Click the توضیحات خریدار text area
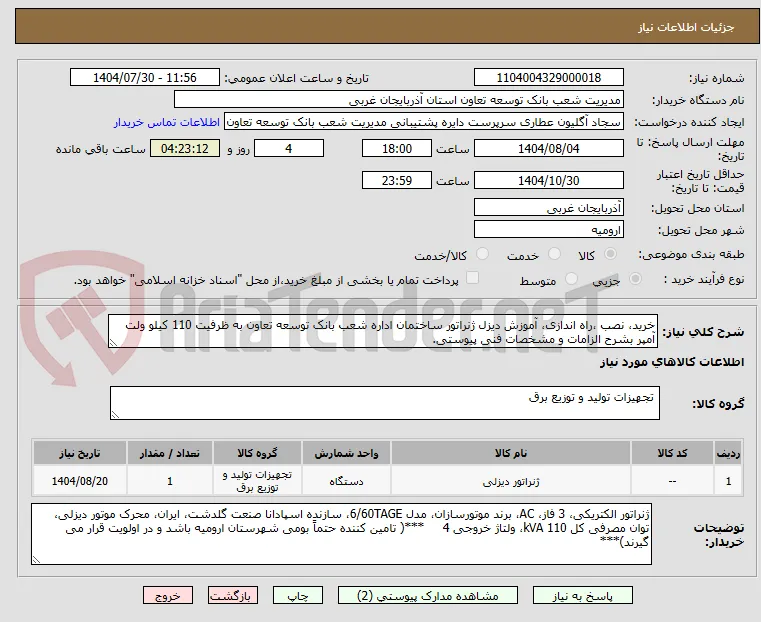Image resolution: width=761 pixels, height=622 pixels. (x=341, y=534)
